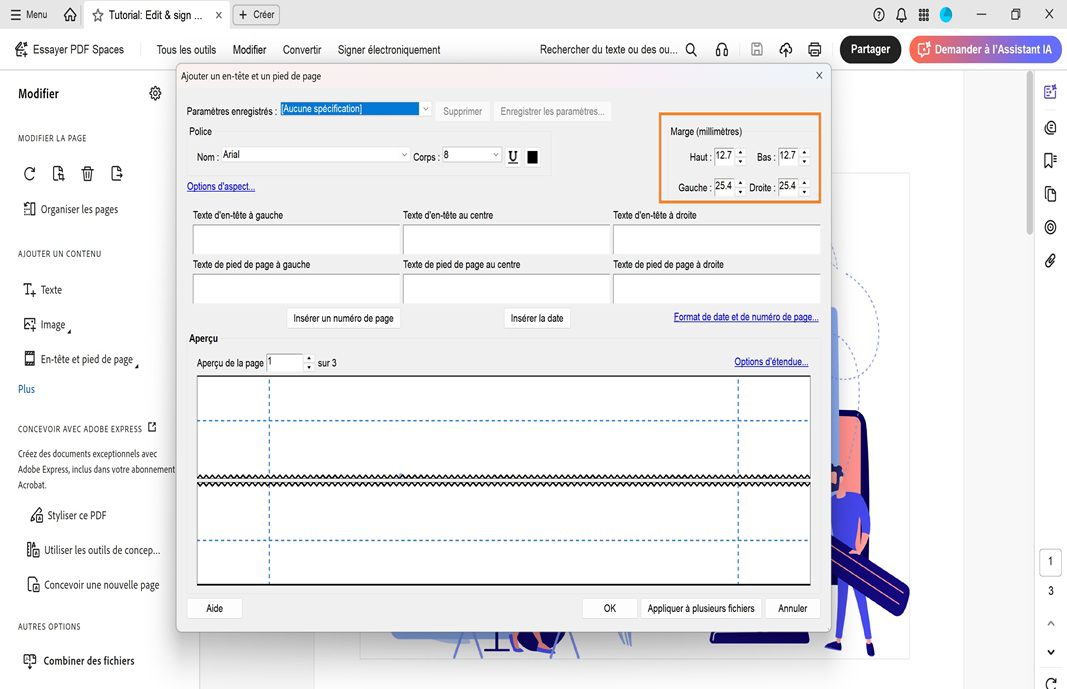This screenshot has width=1067, height=689.
Task: Open Format de date et de numéro de page link
Action: click(746, 317)
